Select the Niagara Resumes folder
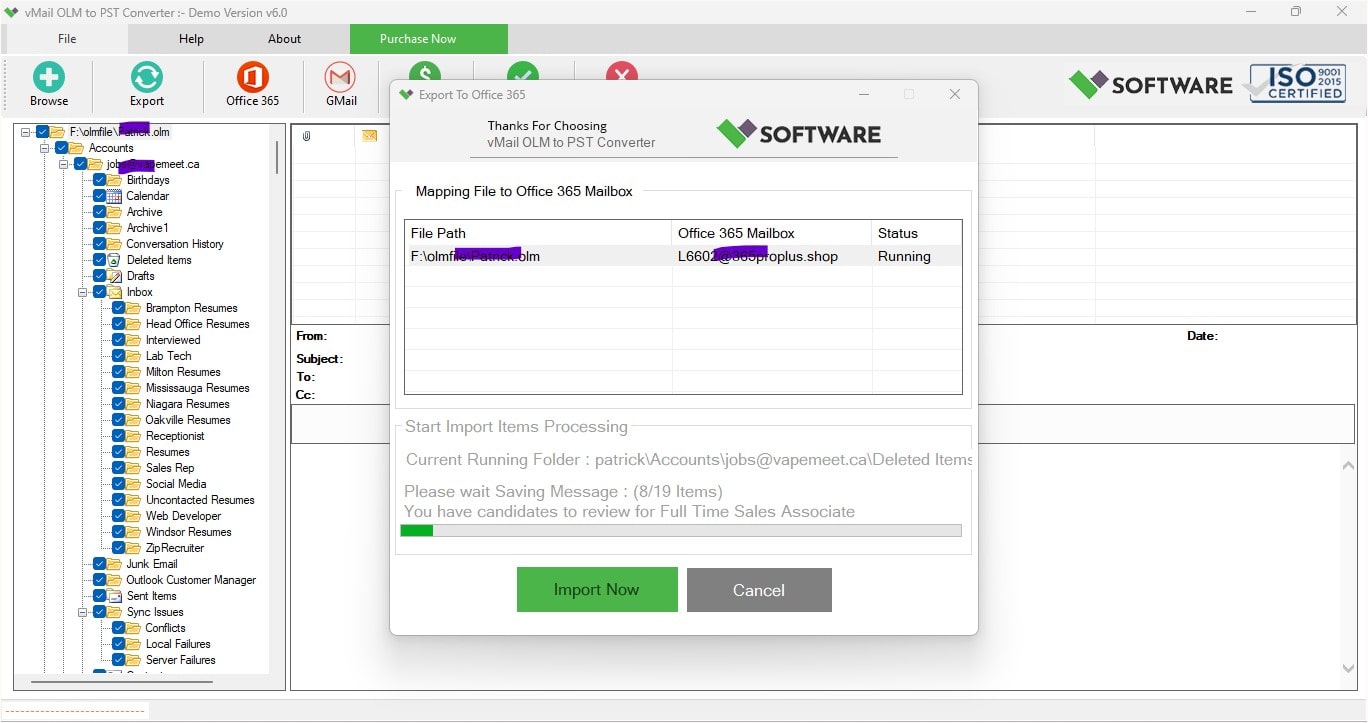The height and width of the screenshot is (723, 1368). click(x=188, y=404)
